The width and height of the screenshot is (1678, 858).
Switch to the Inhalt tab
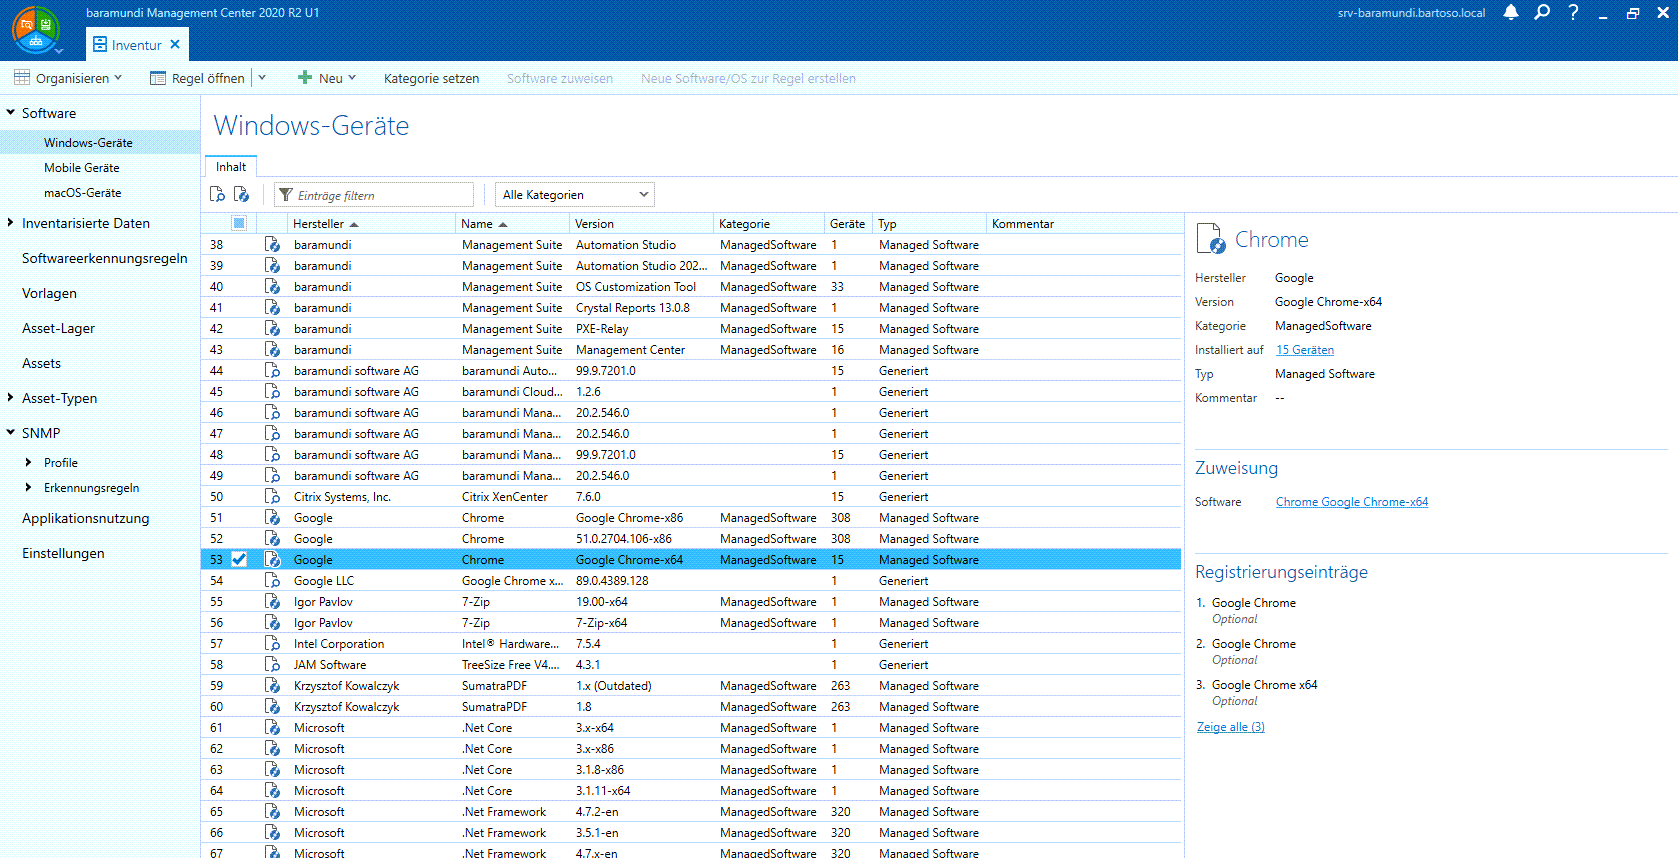(x=231, y=167)
